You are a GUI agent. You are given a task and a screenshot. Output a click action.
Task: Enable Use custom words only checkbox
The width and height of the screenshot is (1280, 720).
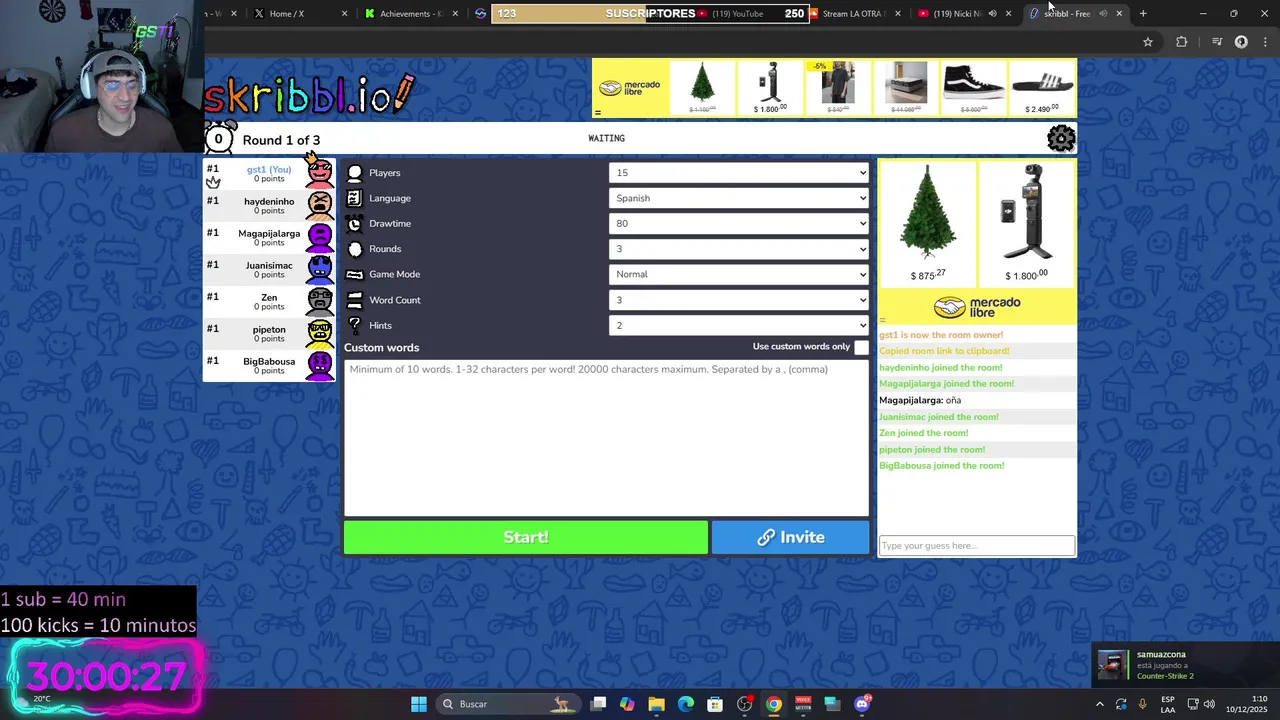click(x=861, y=347)
